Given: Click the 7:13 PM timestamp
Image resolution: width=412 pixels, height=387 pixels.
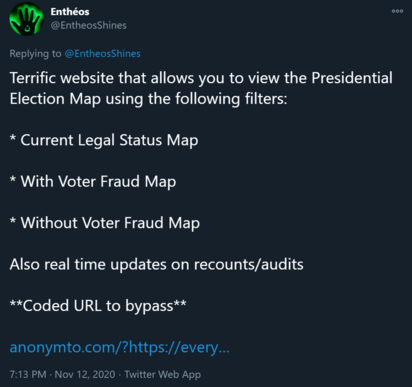Looking at the screenshot, I should tap(28, 374).
